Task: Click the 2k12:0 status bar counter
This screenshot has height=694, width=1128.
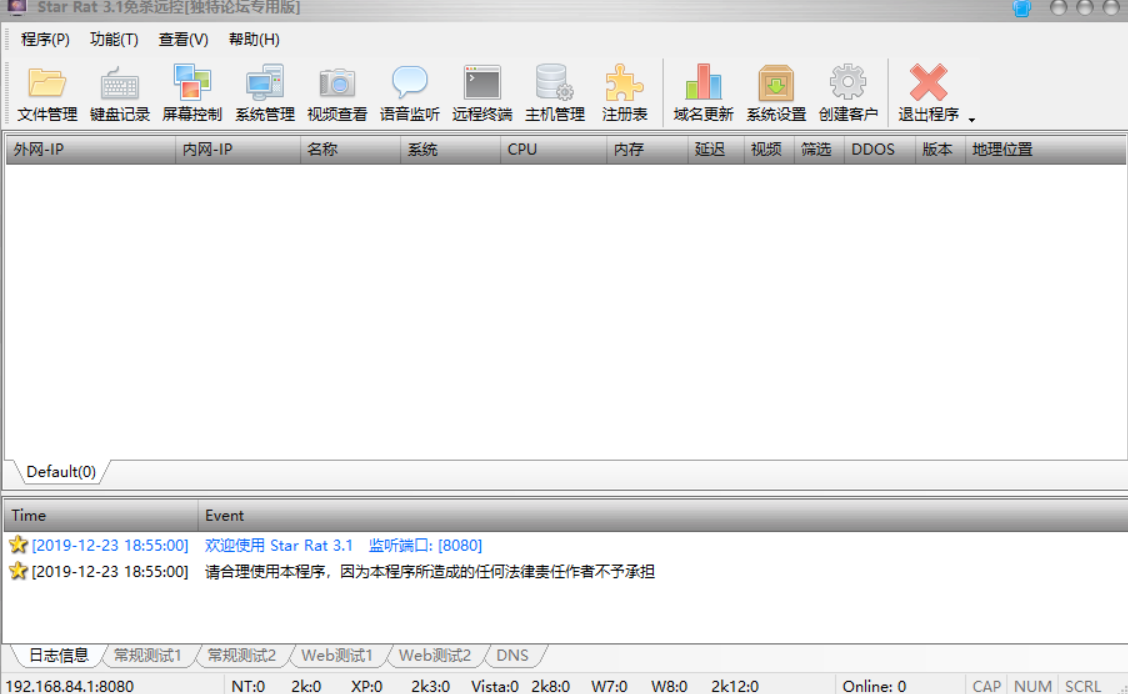Action: point(734,686)
